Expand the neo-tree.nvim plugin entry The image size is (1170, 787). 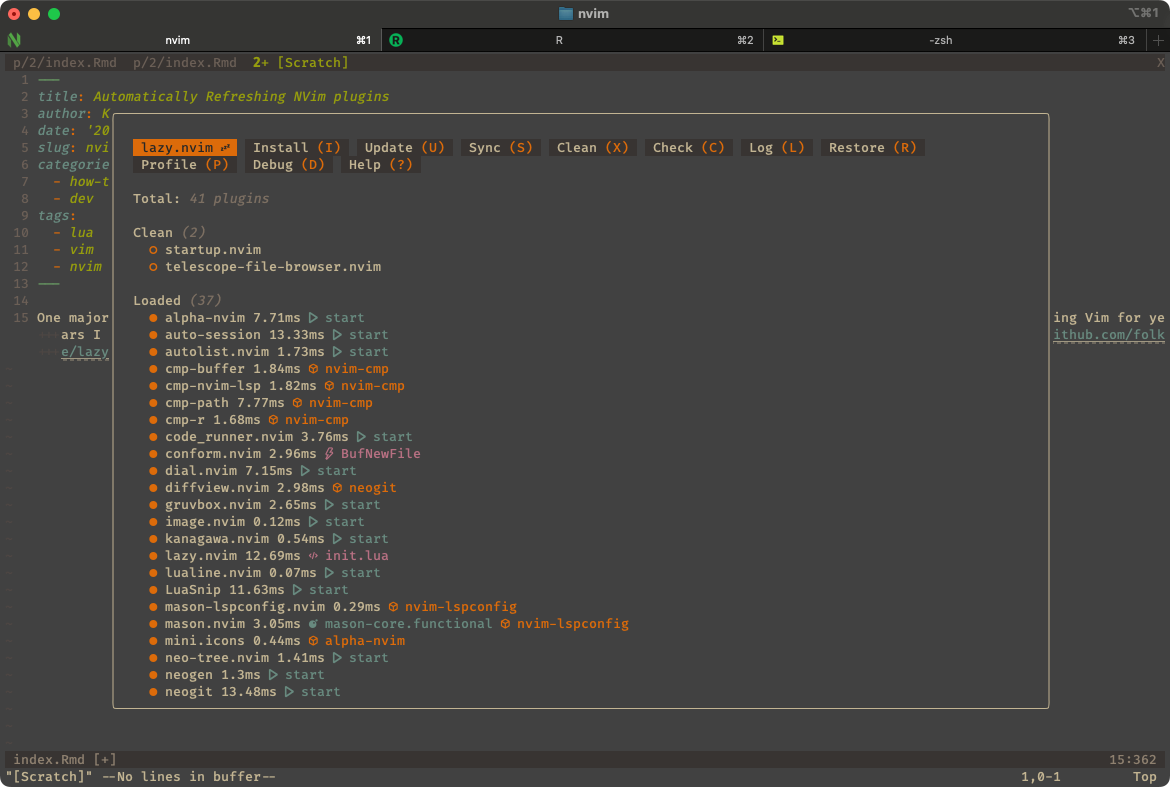[269, 658]
